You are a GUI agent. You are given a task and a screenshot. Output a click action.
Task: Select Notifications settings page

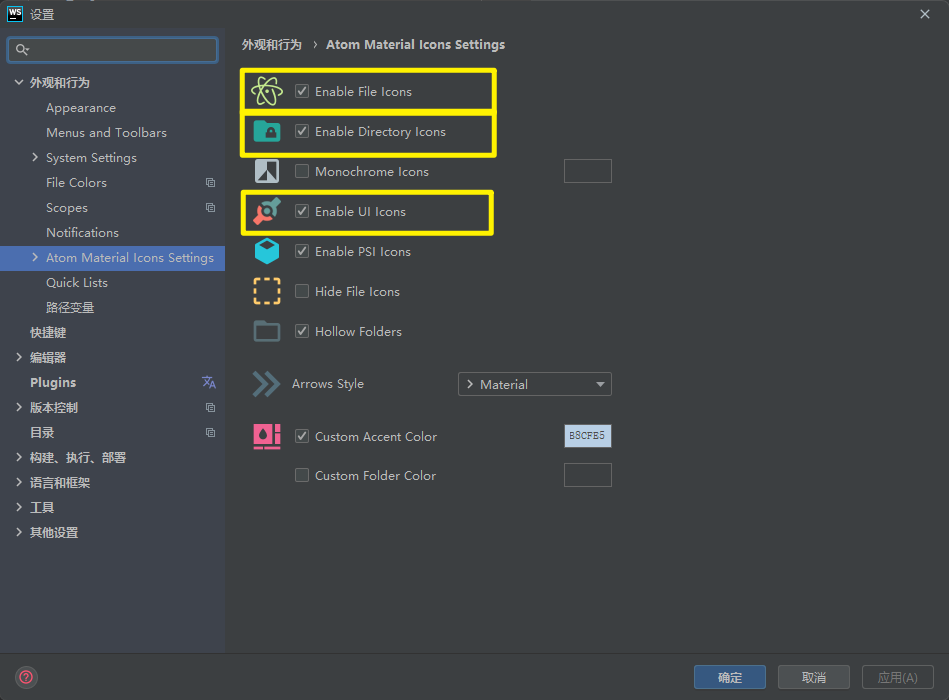(x=82, y=232)
